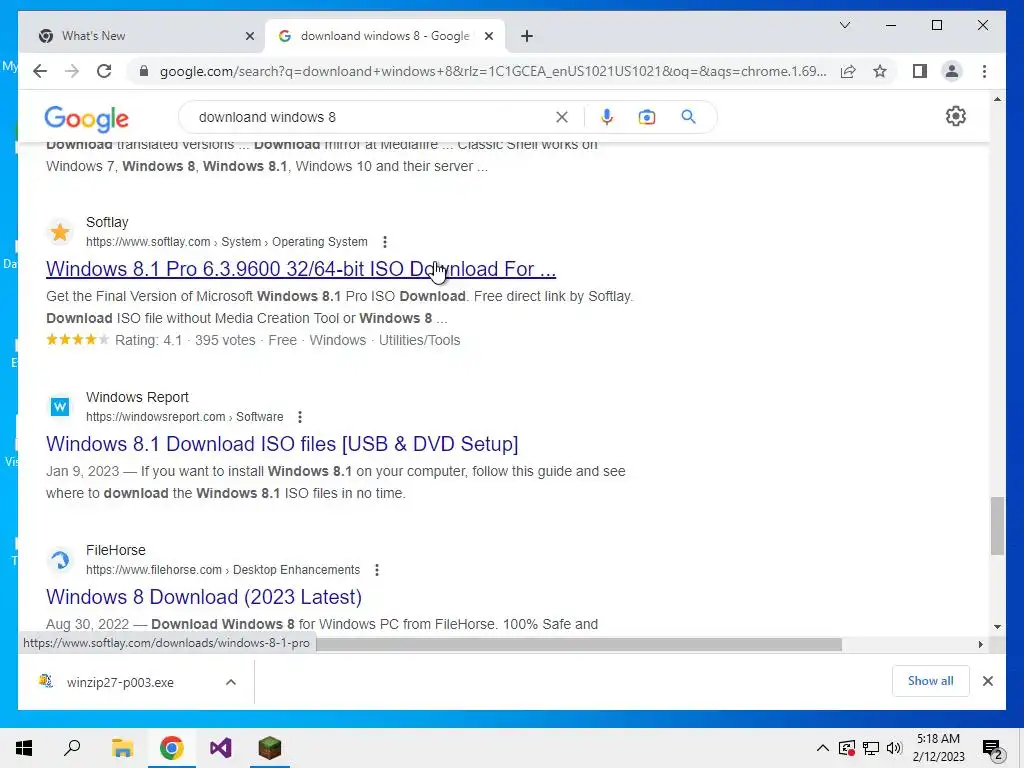
Task: Share this page from address bar
Action: pos(848,71)
